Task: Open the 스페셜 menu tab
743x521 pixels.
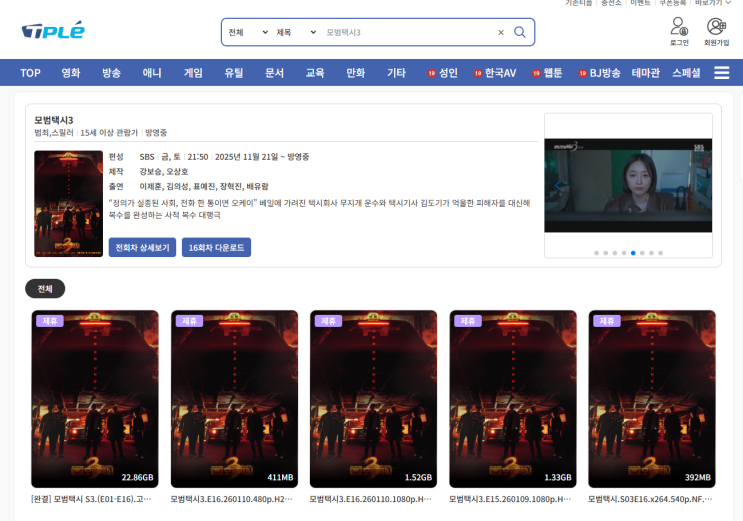Action: [x=686, y=73]
